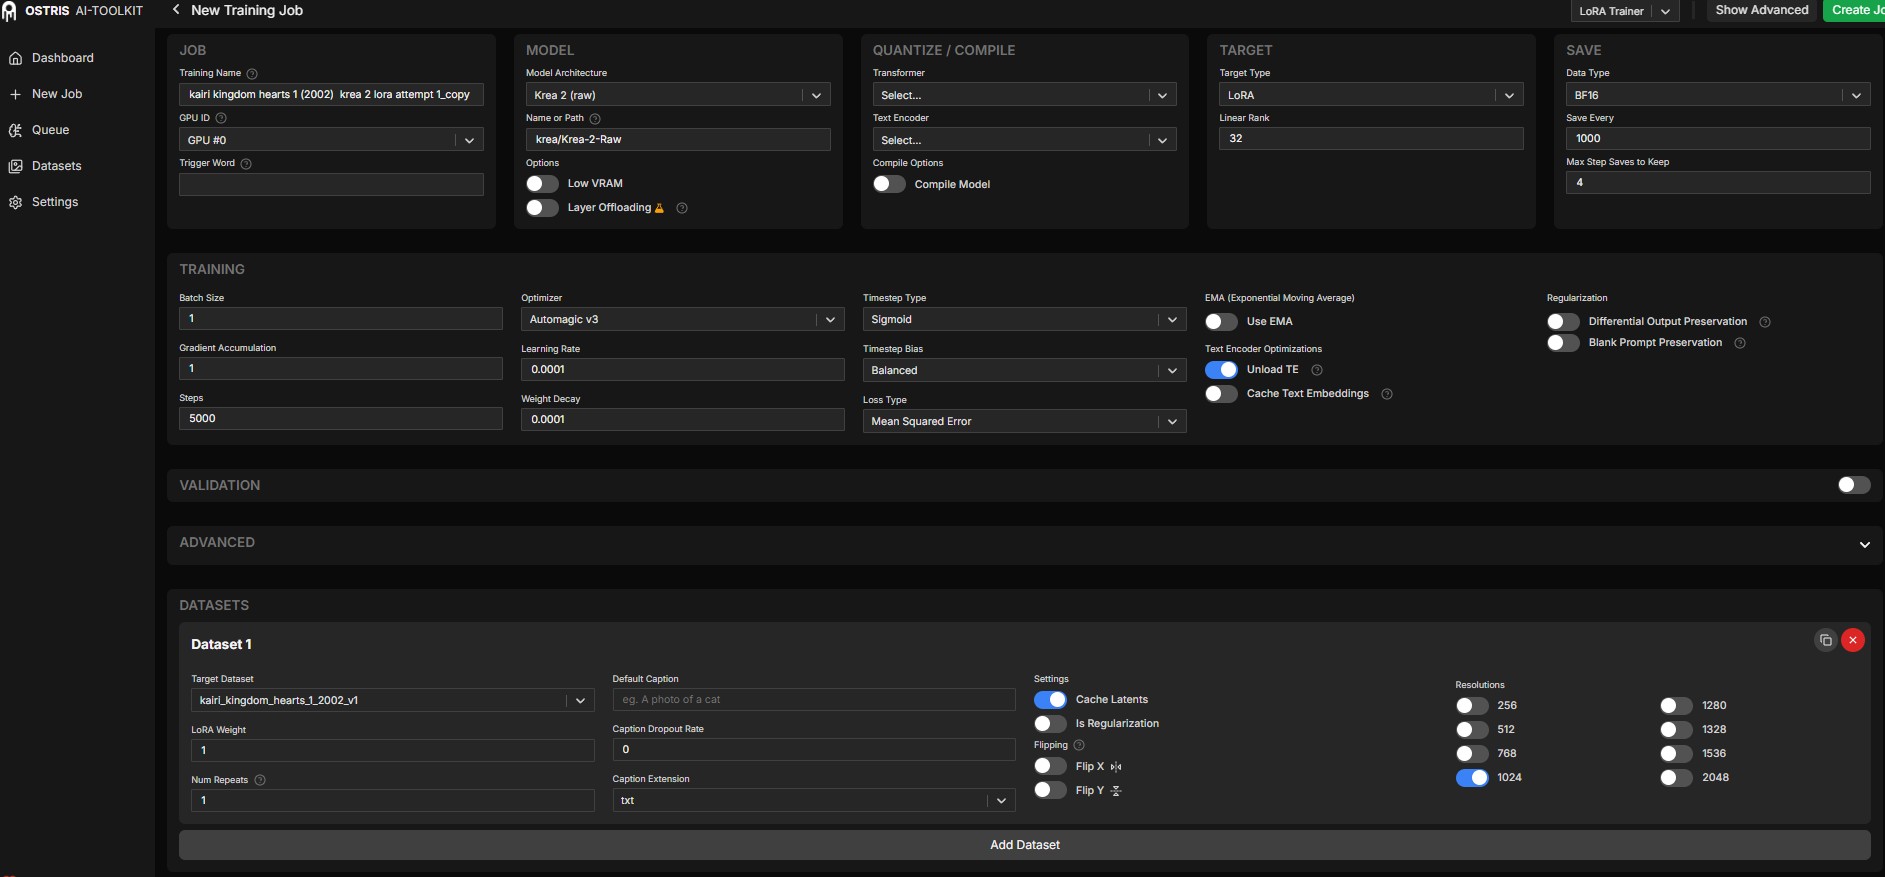
Task: Click the Cache Text Embeddings help icon
Action: coord(1387,394)
